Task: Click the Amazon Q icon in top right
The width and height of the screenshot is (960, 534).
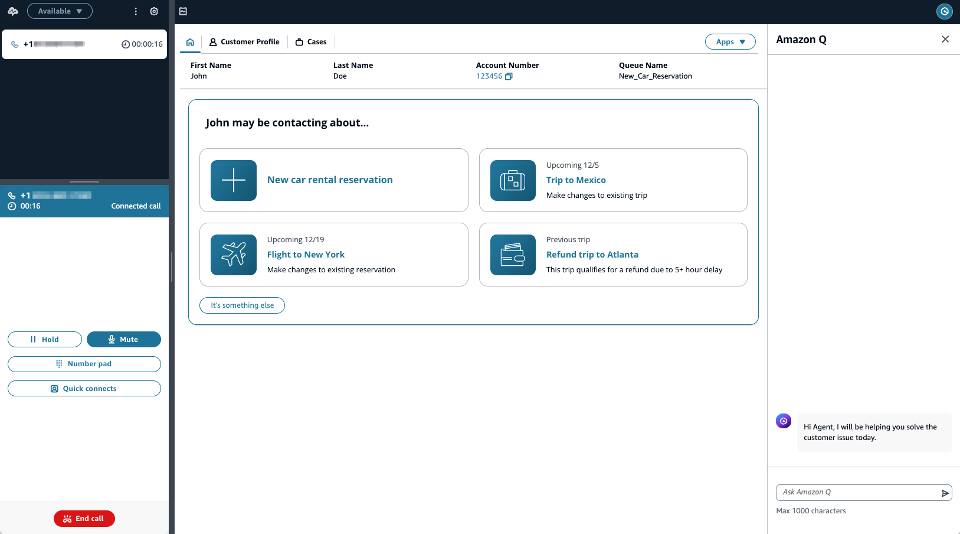Action: [944, 11]
